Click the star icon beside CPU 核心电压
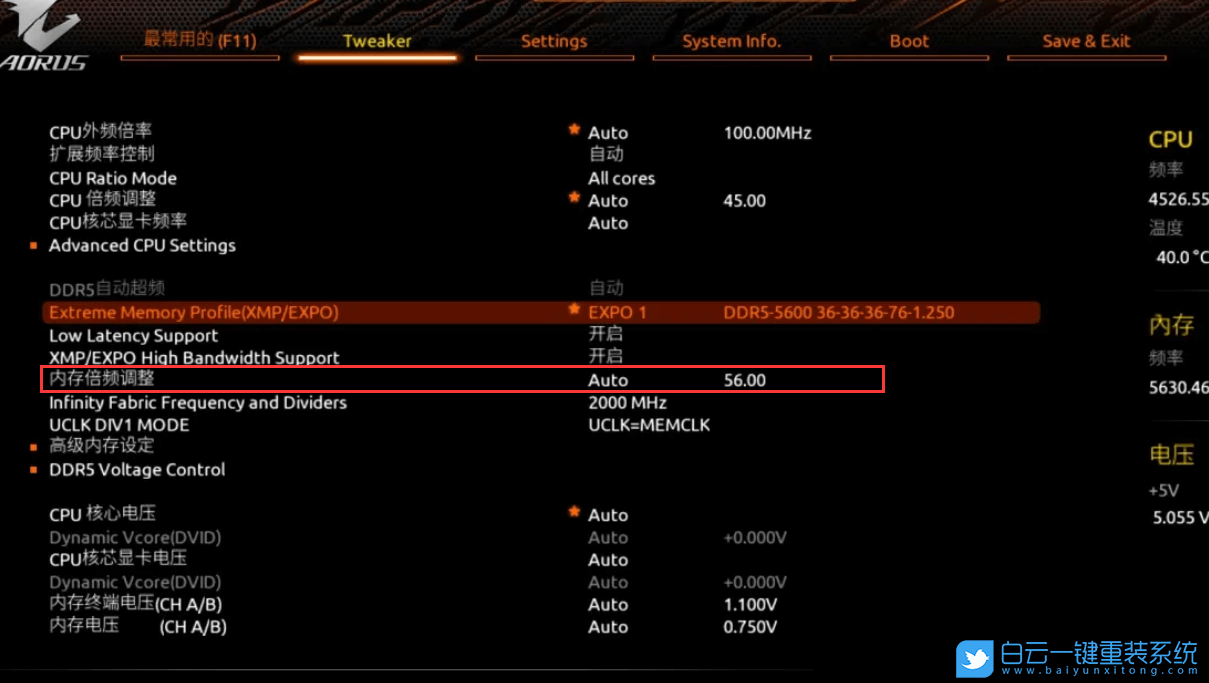The height and width of the screenshot is (683, 1209). (574, 512)
